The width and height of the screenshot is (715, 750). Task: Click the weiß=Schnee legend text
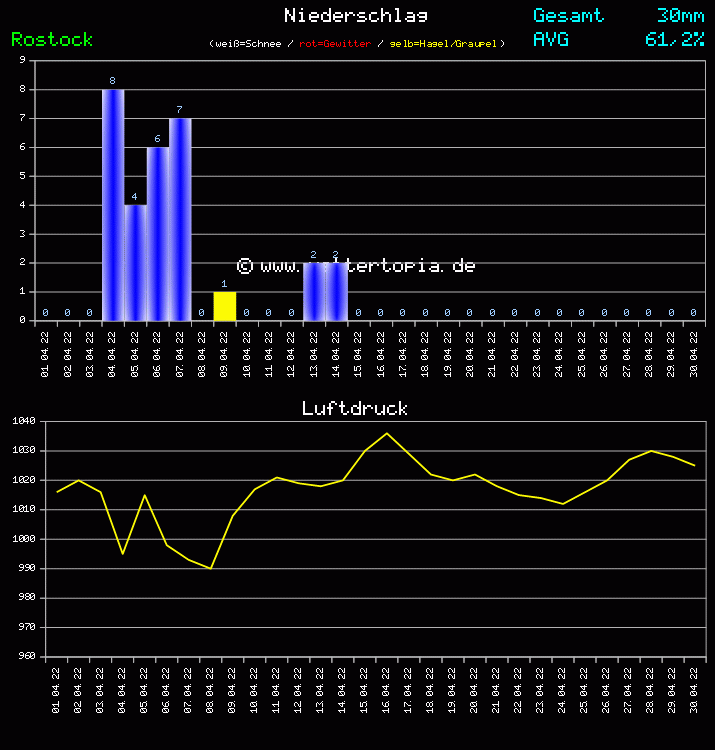pos(250,44)
